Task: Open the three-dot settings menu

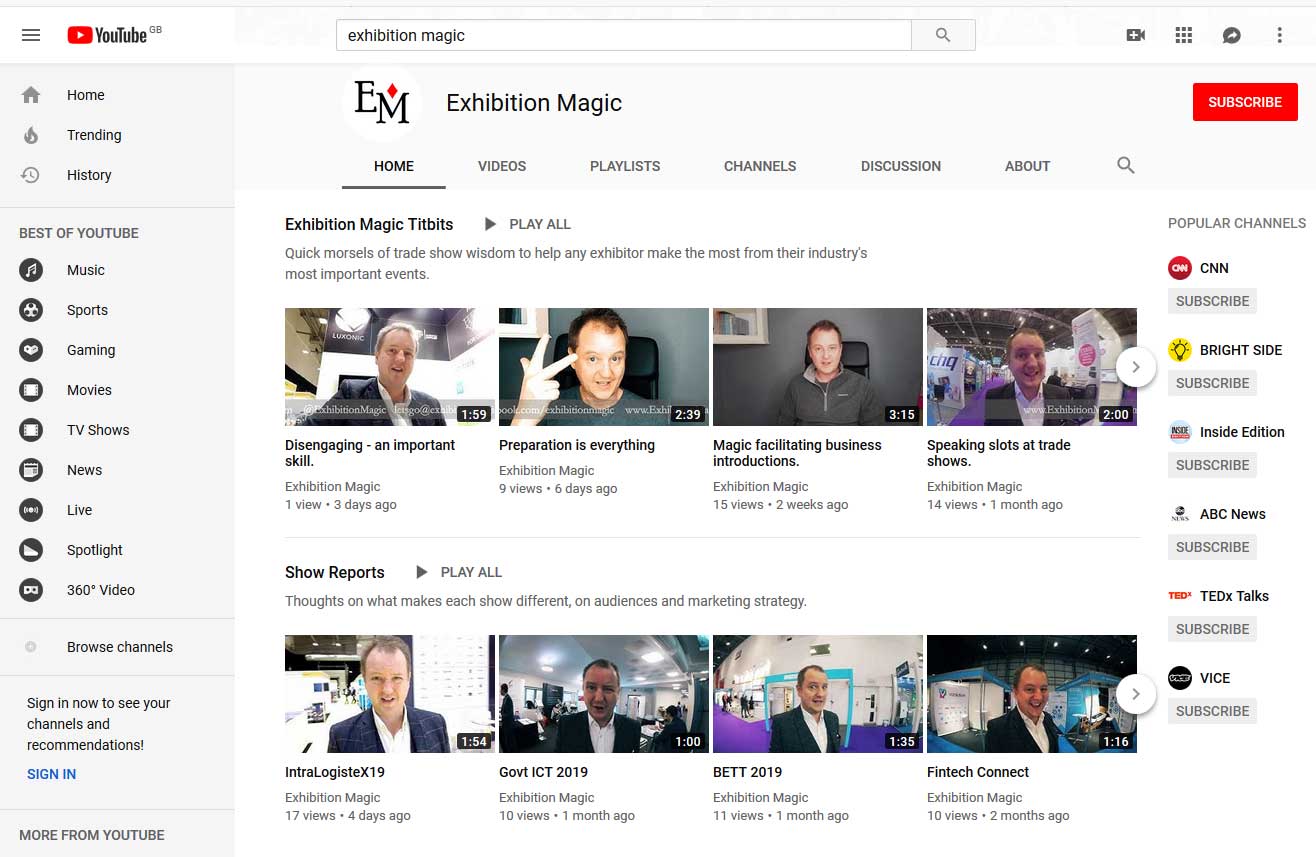Action: click(x=1279, y=35)
